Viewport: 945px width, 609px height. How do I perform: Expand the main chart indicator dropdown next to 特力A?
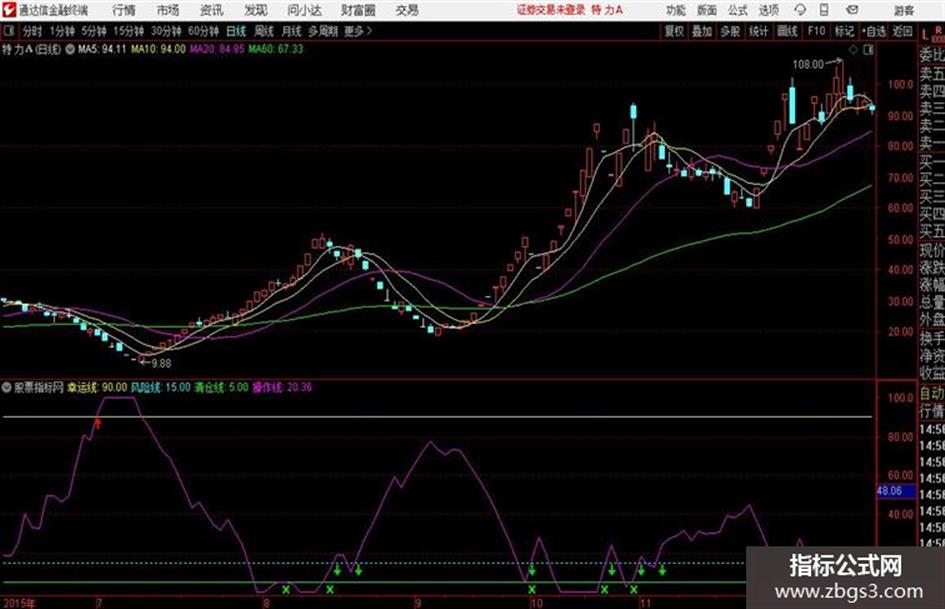coord(70,49)
